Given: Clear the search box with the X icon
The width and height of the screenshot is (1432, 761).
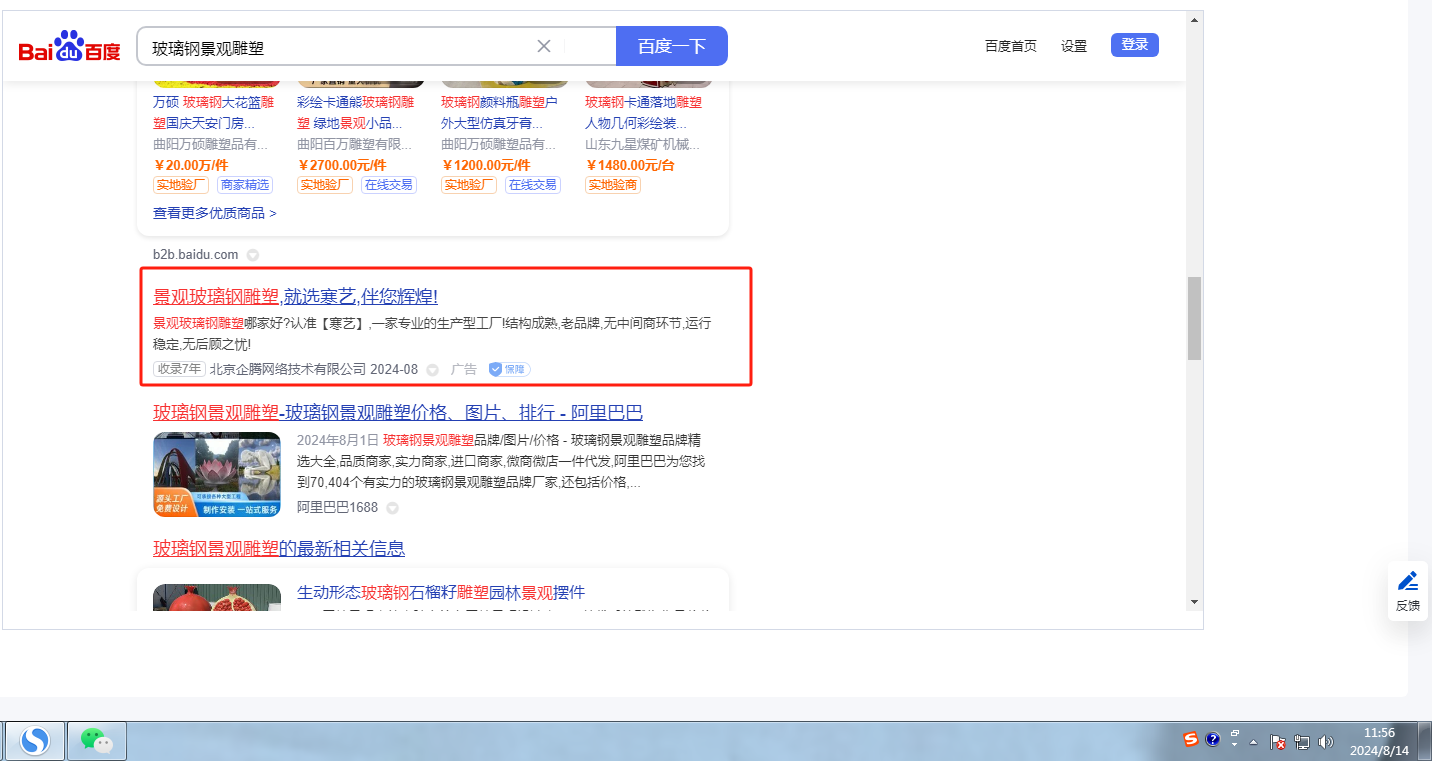Looking at the screenshot, I should pyautogui.click(x=544, y=46).
